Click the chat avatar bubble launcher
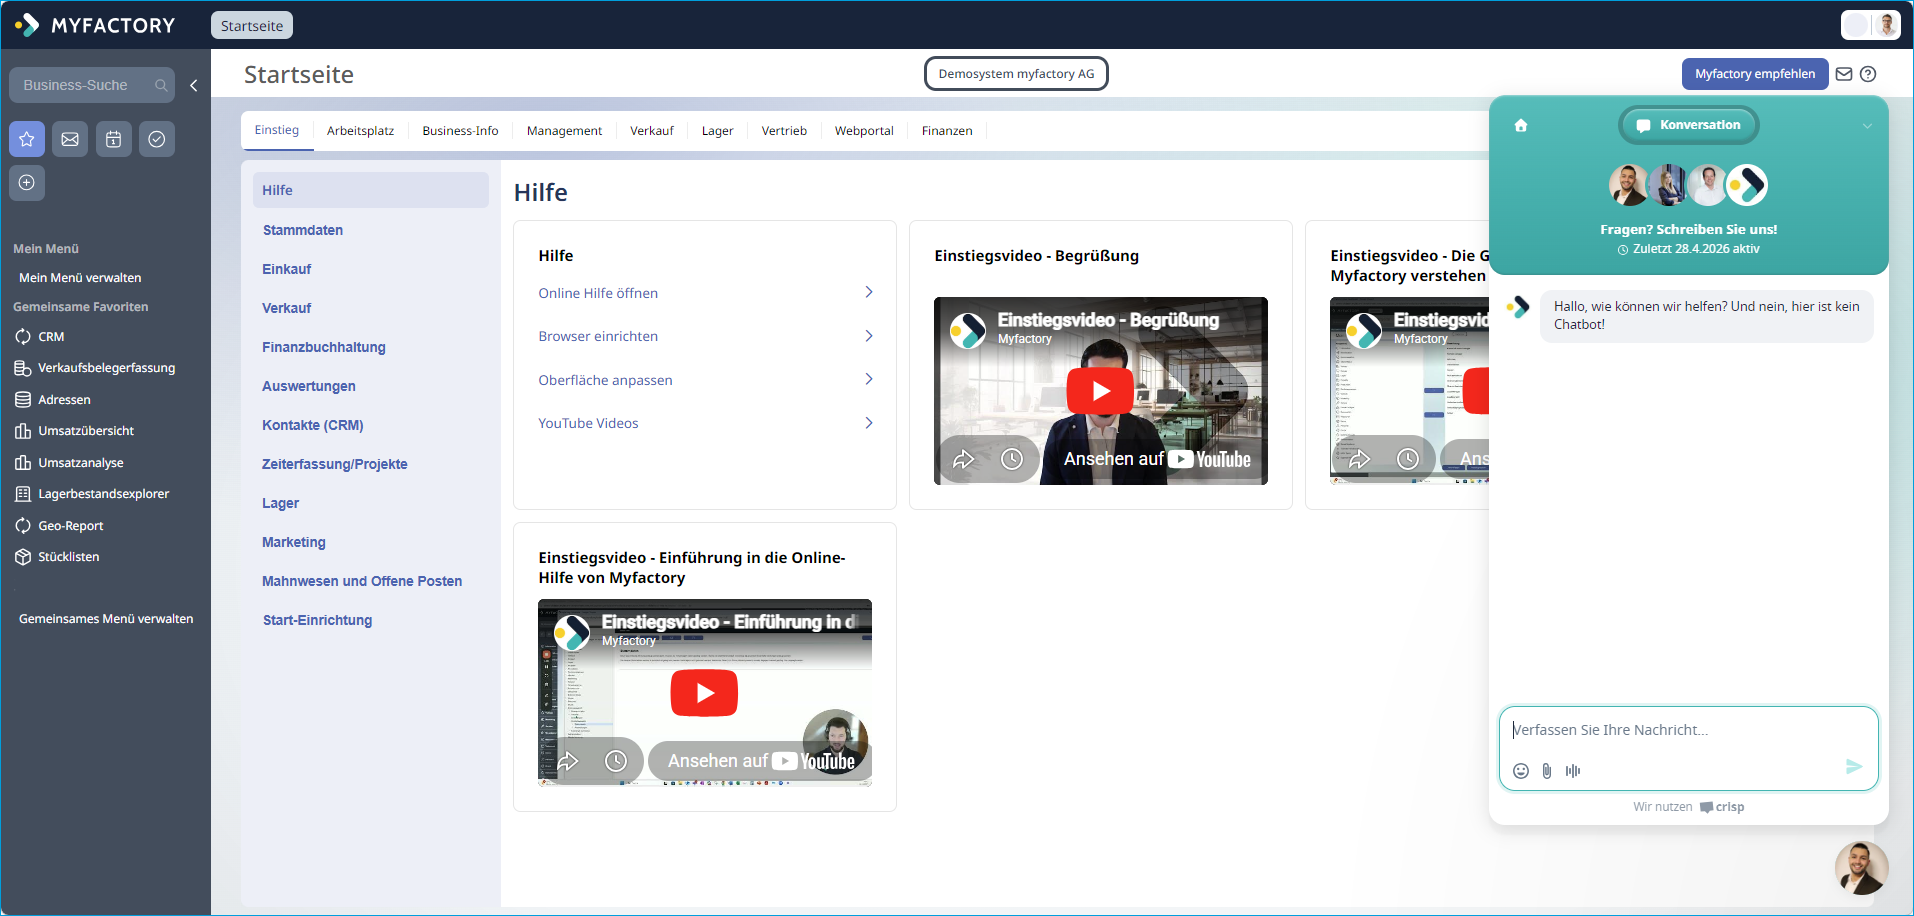The height and width of the screenshot is (916, 1914). [1861, 868]
